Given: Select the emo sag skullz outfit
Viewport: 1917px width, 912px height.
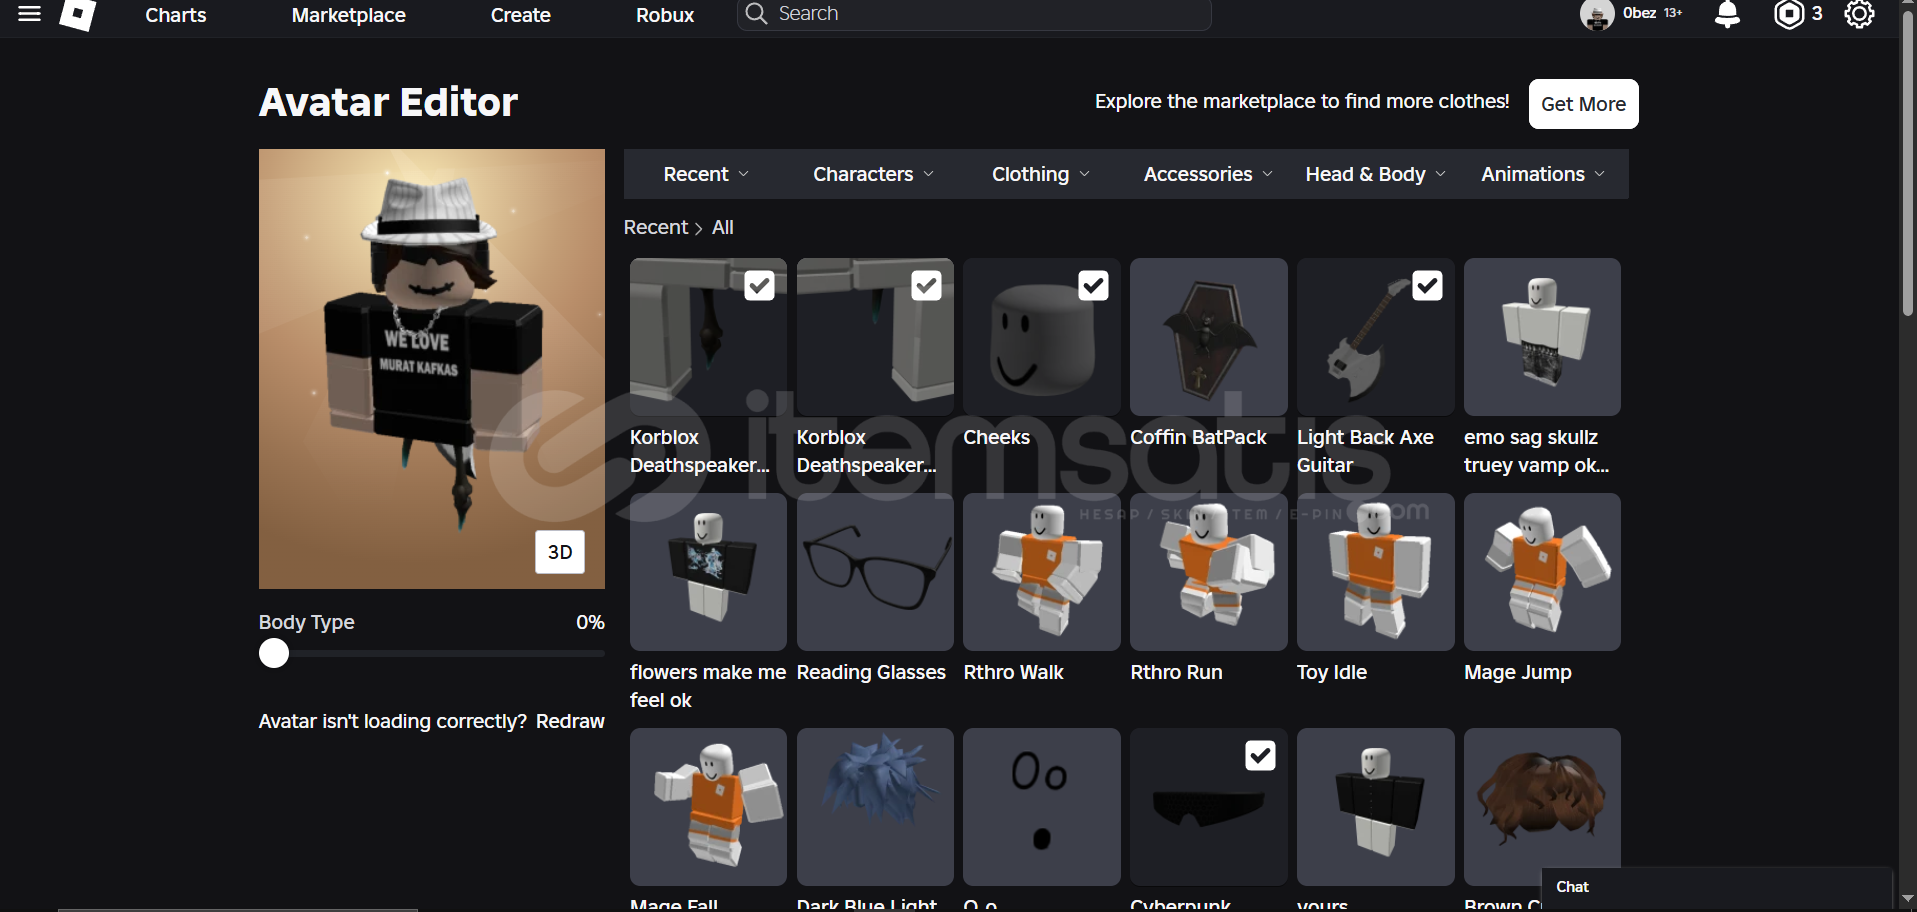Looking at the screenshot, I should [x=1542, y=337].
